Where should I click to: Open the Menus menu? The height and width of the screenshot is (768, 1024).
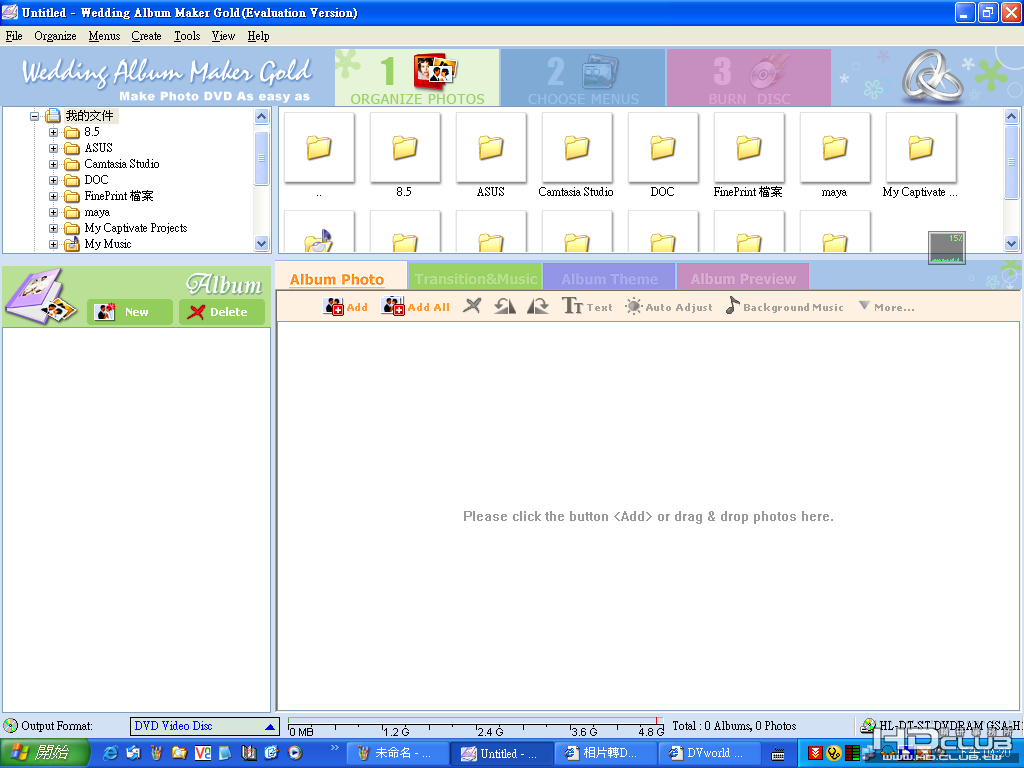pyautogui.click(x=104, y=36)
